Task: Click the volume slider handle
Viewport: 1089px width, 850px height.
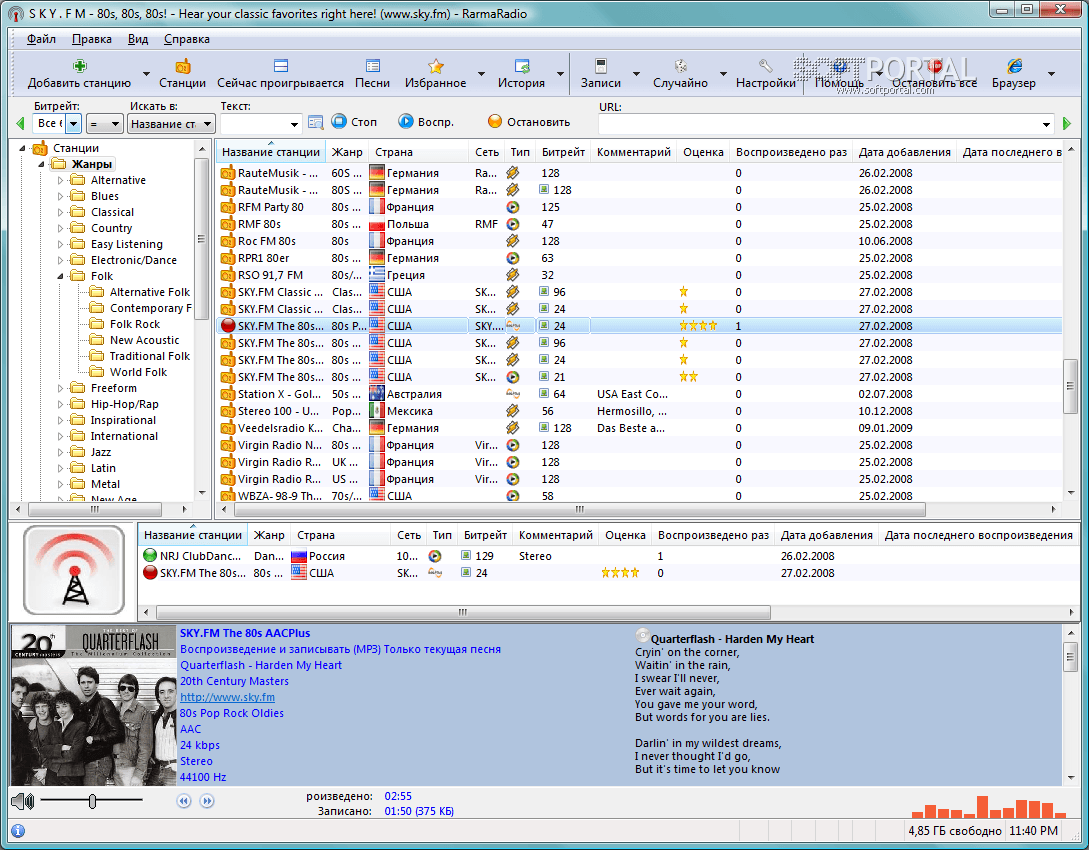Action: point(92,801)
